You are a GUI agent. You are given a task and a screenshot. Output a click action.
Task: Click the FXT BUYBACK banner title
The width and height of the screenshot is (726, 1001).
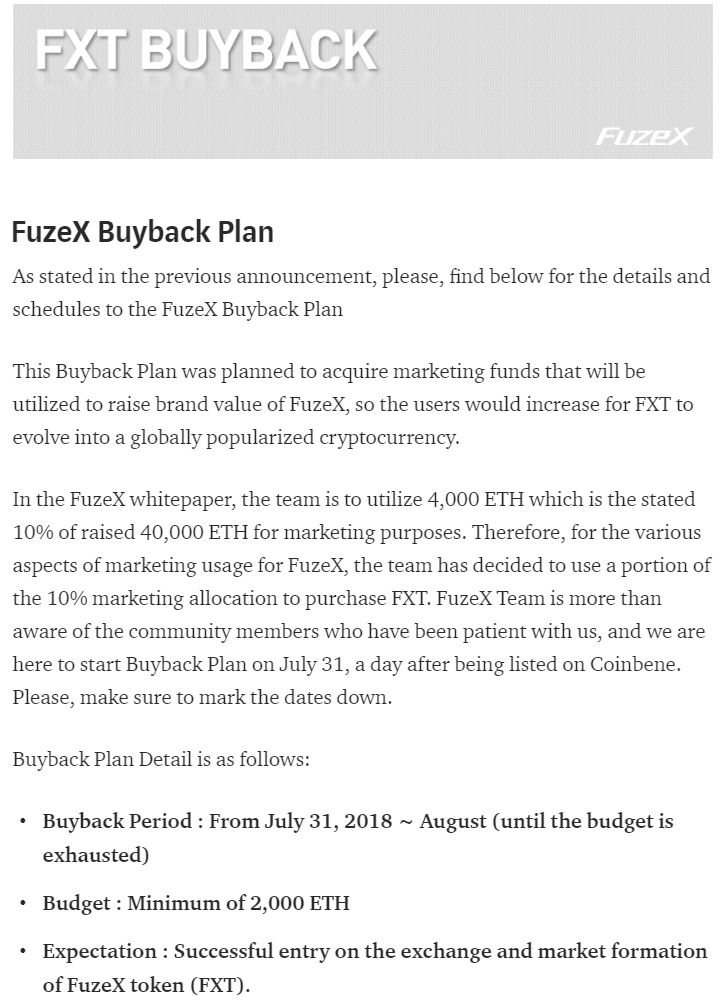tap(206, 51)
